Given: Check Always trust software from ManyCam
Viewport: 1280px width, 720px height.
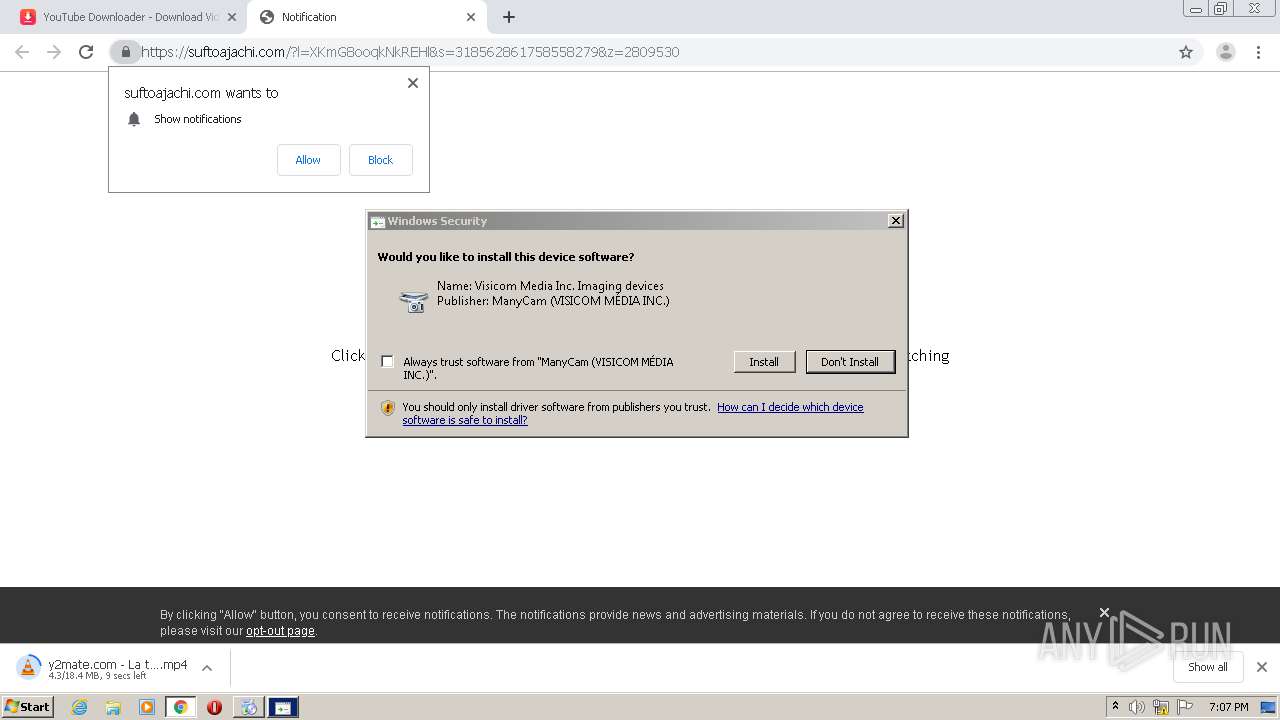Looking at the screenshot, I should coord(388,362).
